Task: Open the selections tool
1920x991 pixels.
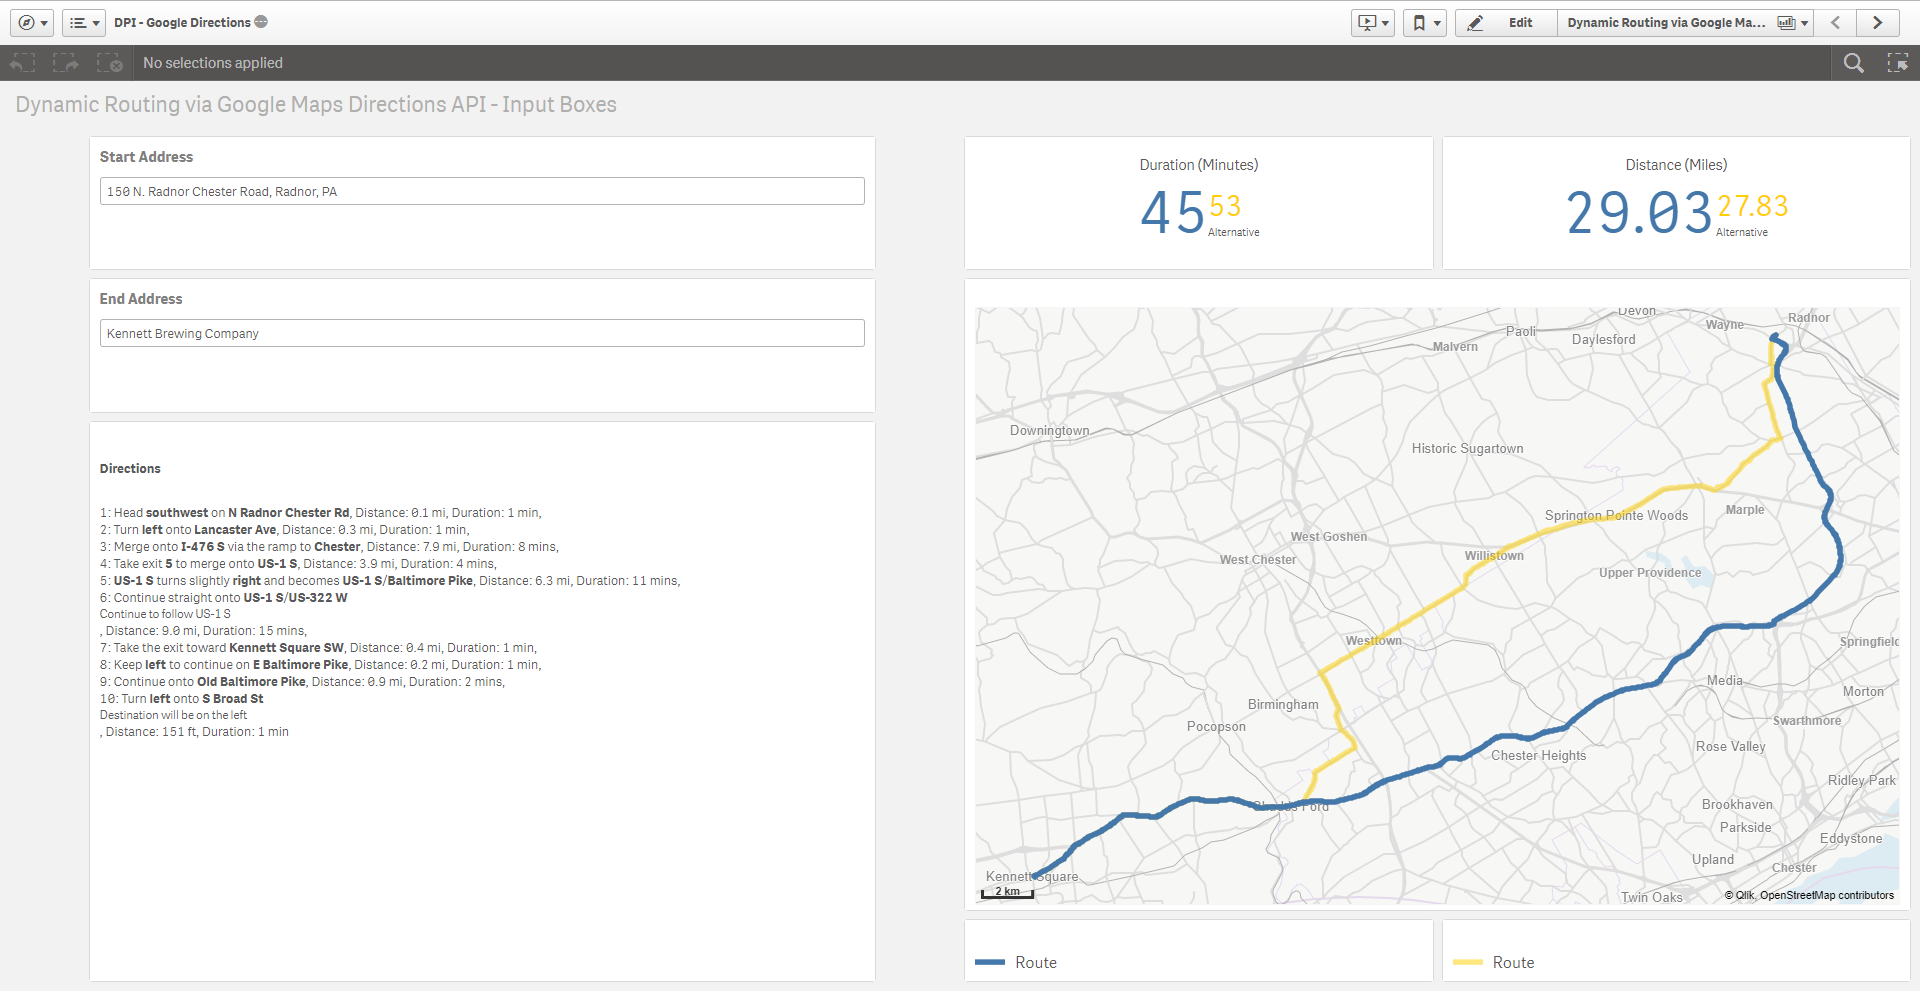Action: pos(1897,63)
